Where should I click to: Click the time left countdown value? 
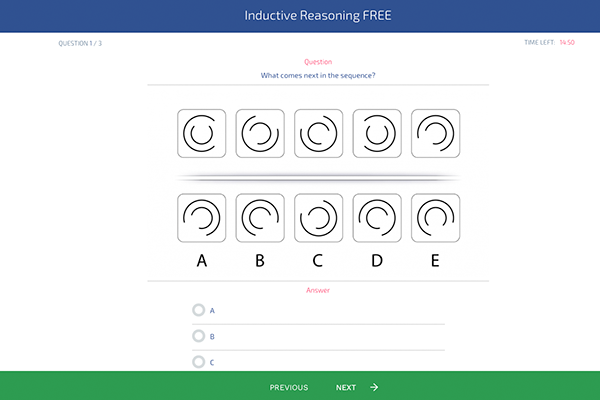(567, 42)
